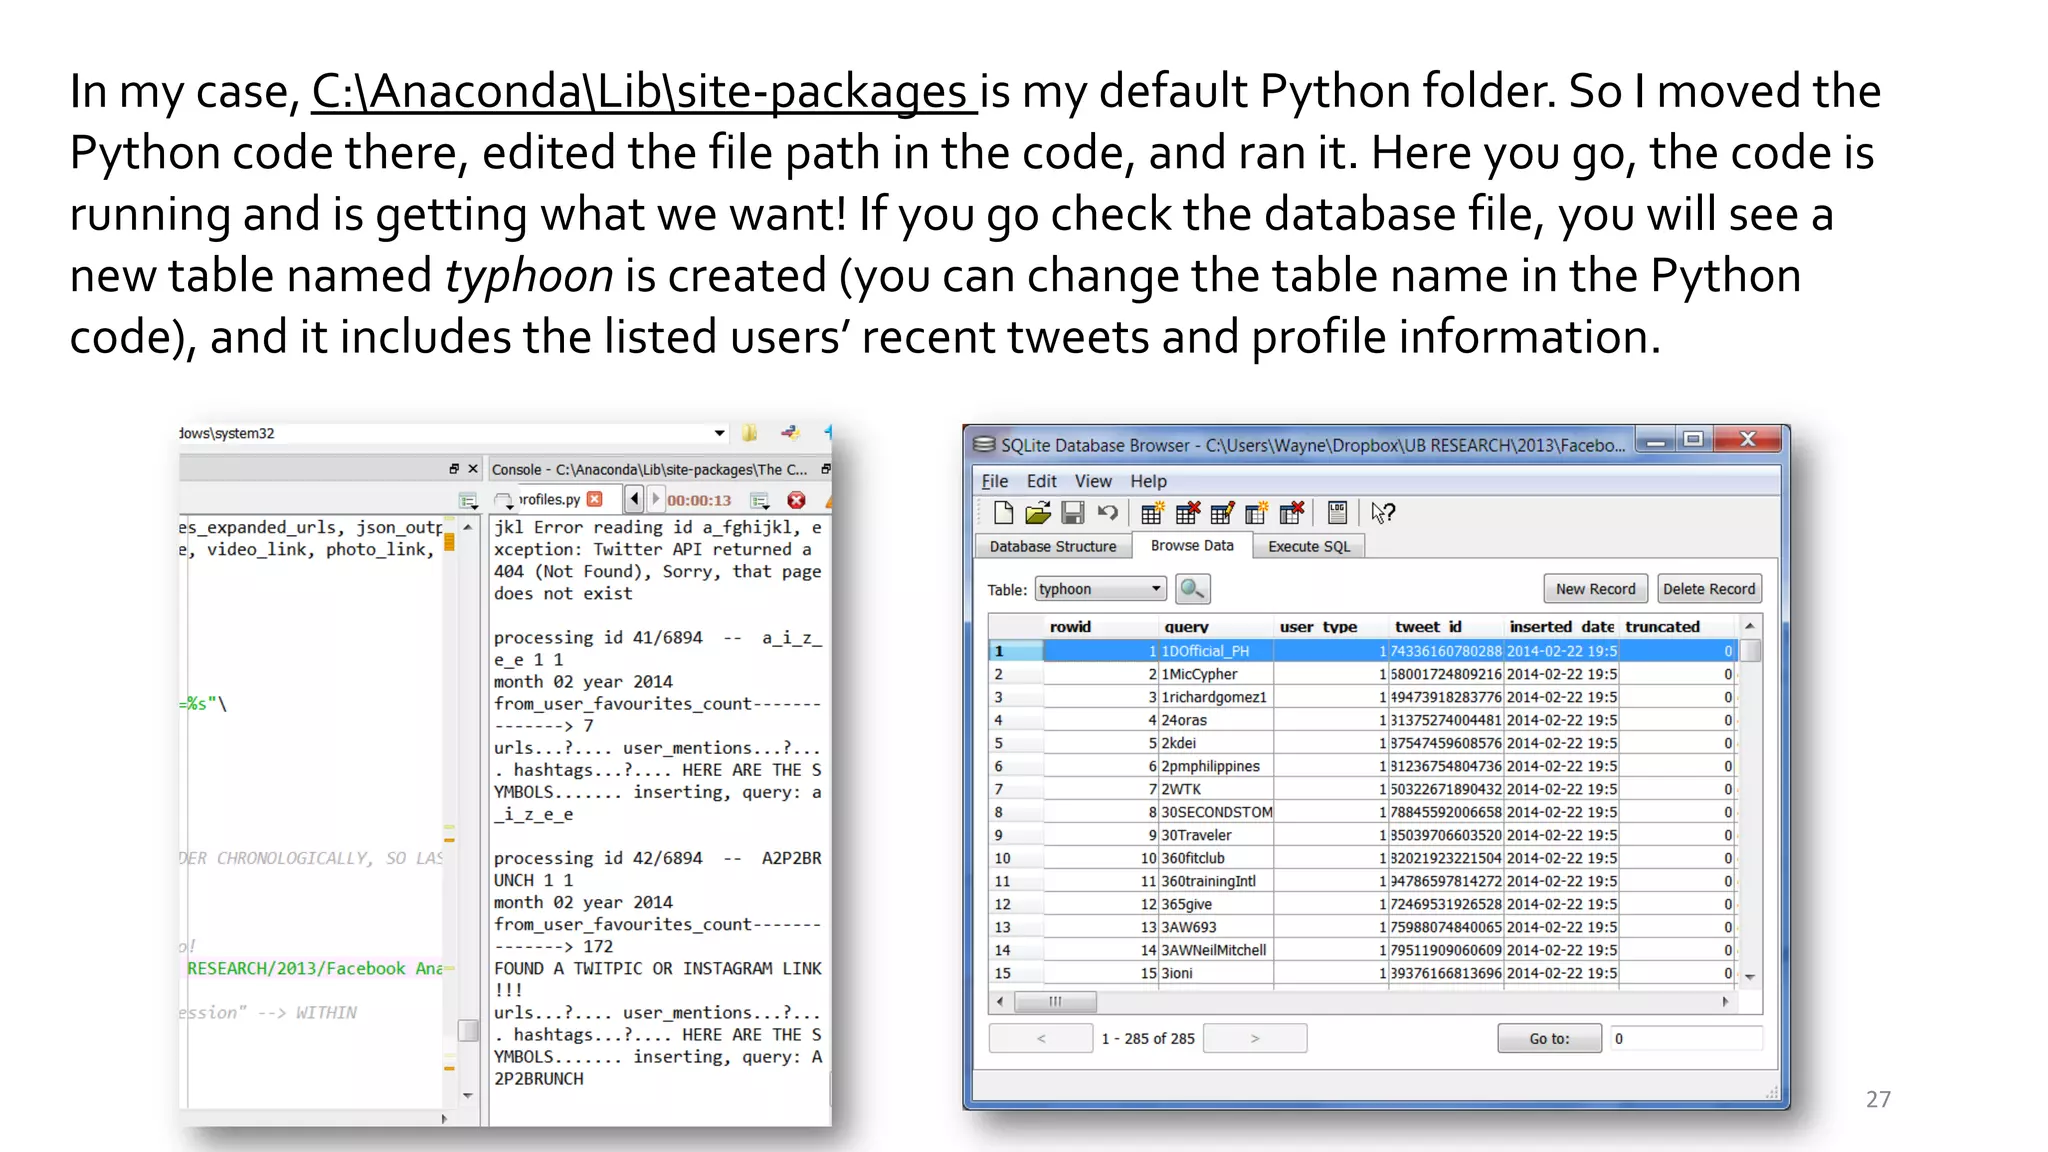Screen dimensions: 2048x1152
Task: Click New Database icon in SQLite toolbar
Action: 1003,513
